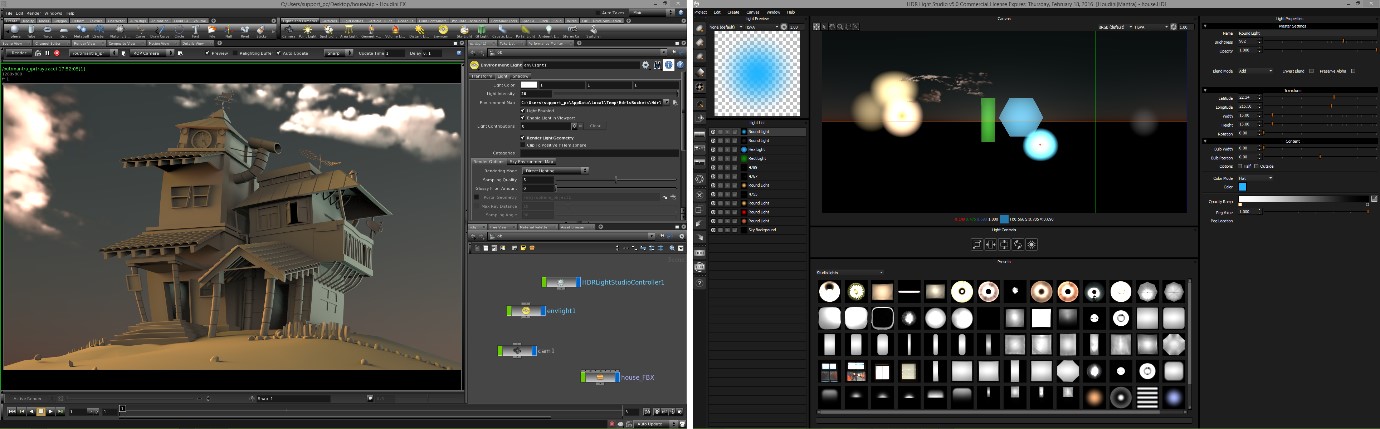The height and width of the screenshot is (429, 1380).
Task: Add an Environment Light from the shelf
Action: 443,31
